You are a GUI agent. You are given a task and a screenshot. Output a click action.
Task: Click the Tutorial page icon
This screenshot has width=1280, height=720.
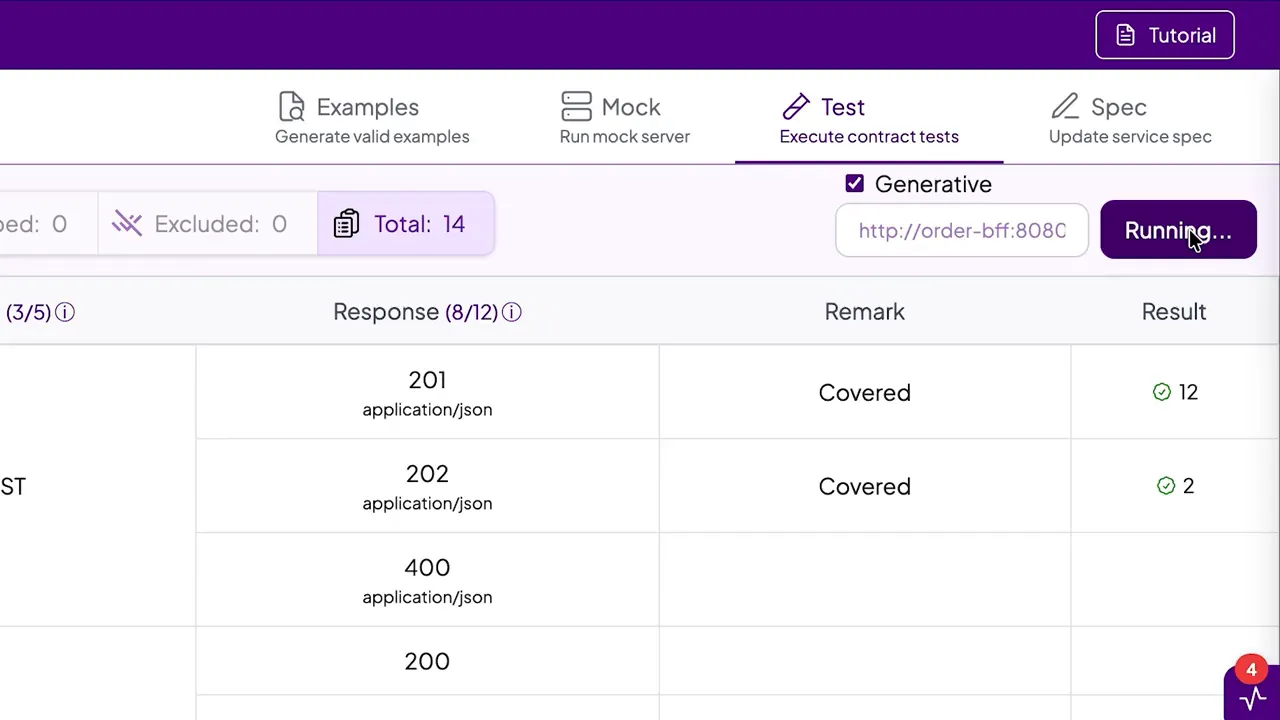point(1125,34)
